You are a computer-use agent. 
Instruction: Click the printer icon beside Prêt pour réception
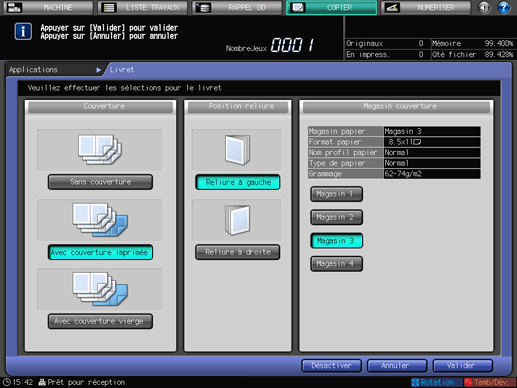tap(42, 382)
